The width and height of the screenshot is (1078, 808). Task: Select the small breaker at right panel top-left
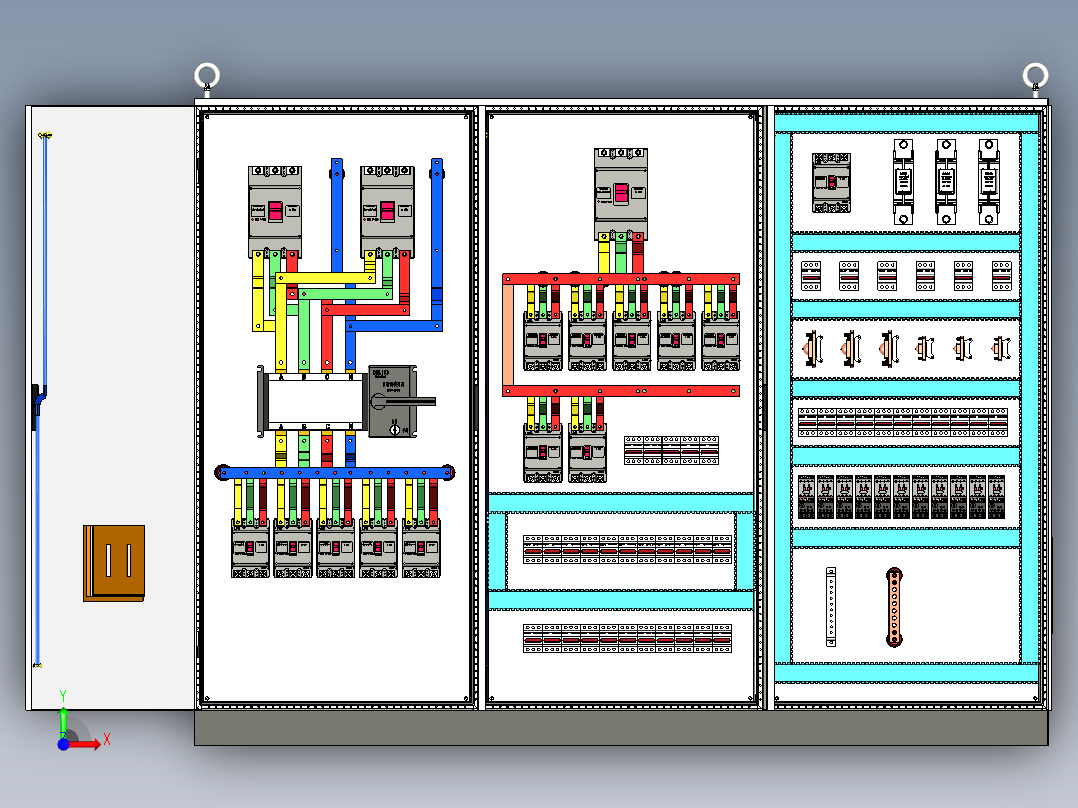831,183
